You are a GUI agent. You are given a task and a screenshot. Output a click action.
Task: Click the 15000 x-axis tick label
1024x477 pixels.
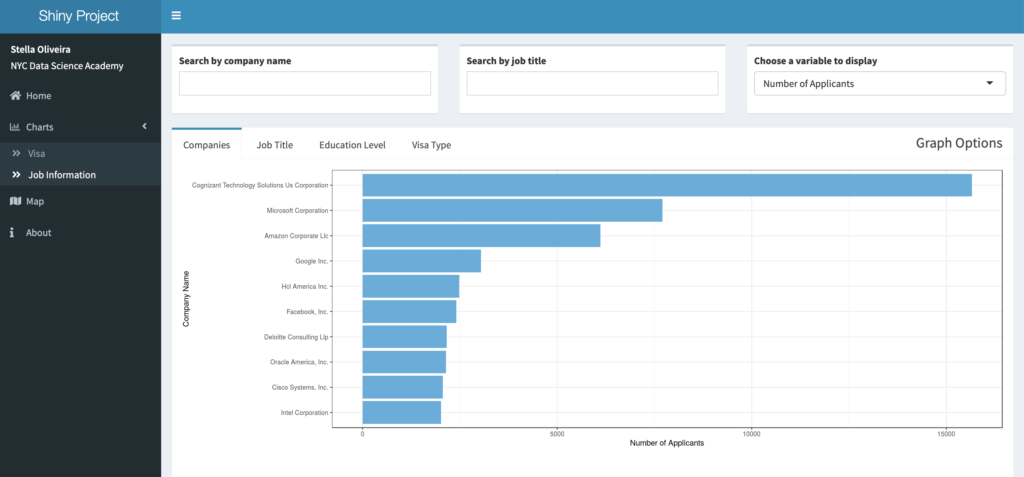[x=946, y=433]
